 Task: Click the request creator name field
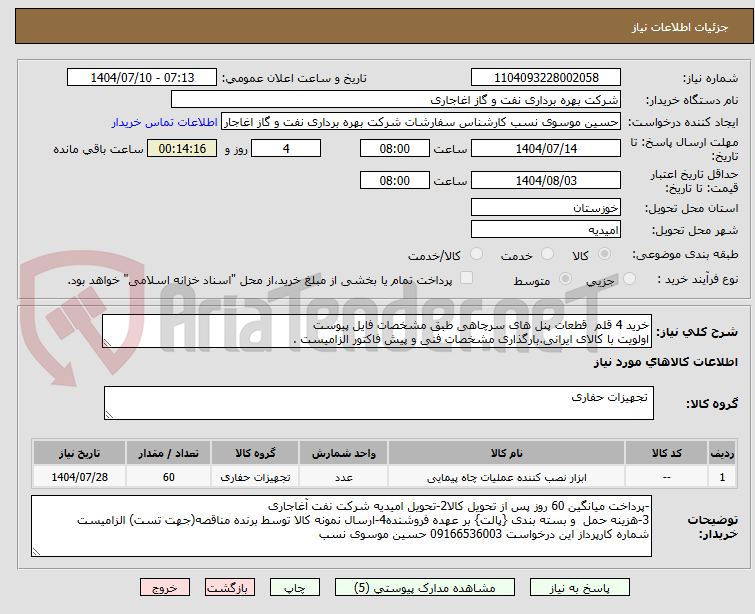coord(421,122)
